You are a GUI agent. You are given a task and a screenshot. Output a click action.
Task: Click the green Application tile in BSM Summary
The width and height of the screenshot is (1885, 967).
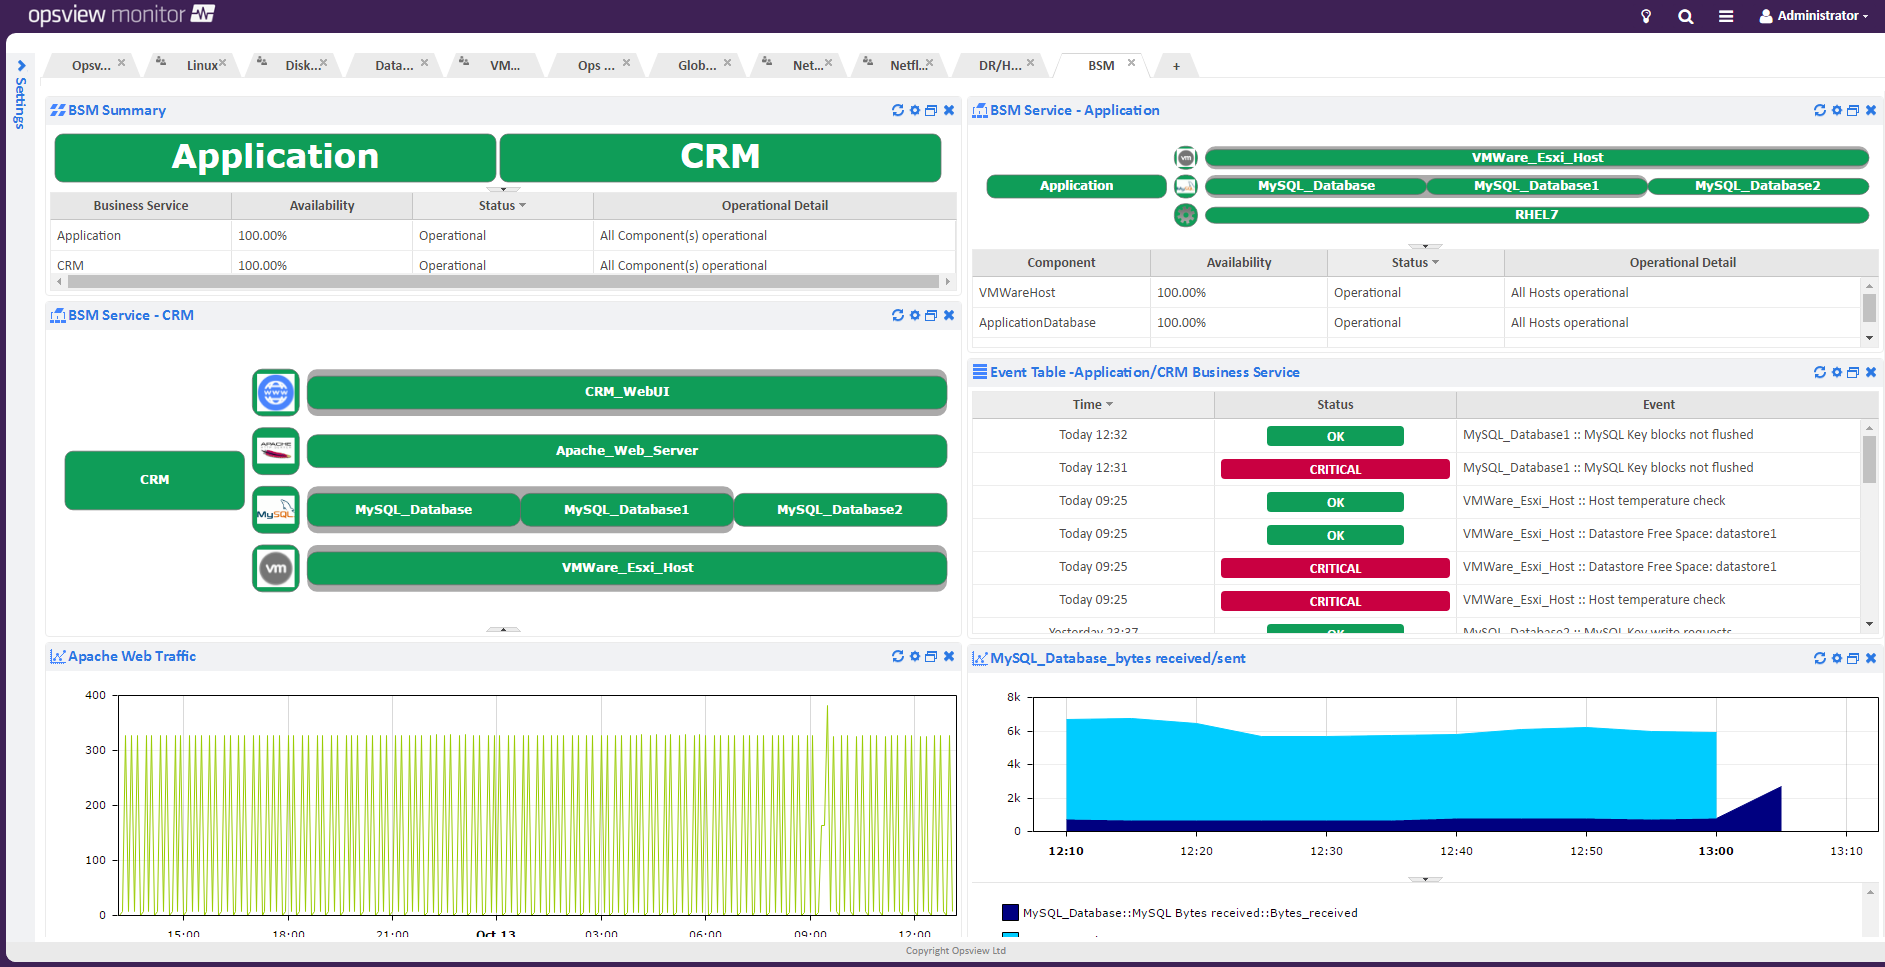[x=275, y=157]
